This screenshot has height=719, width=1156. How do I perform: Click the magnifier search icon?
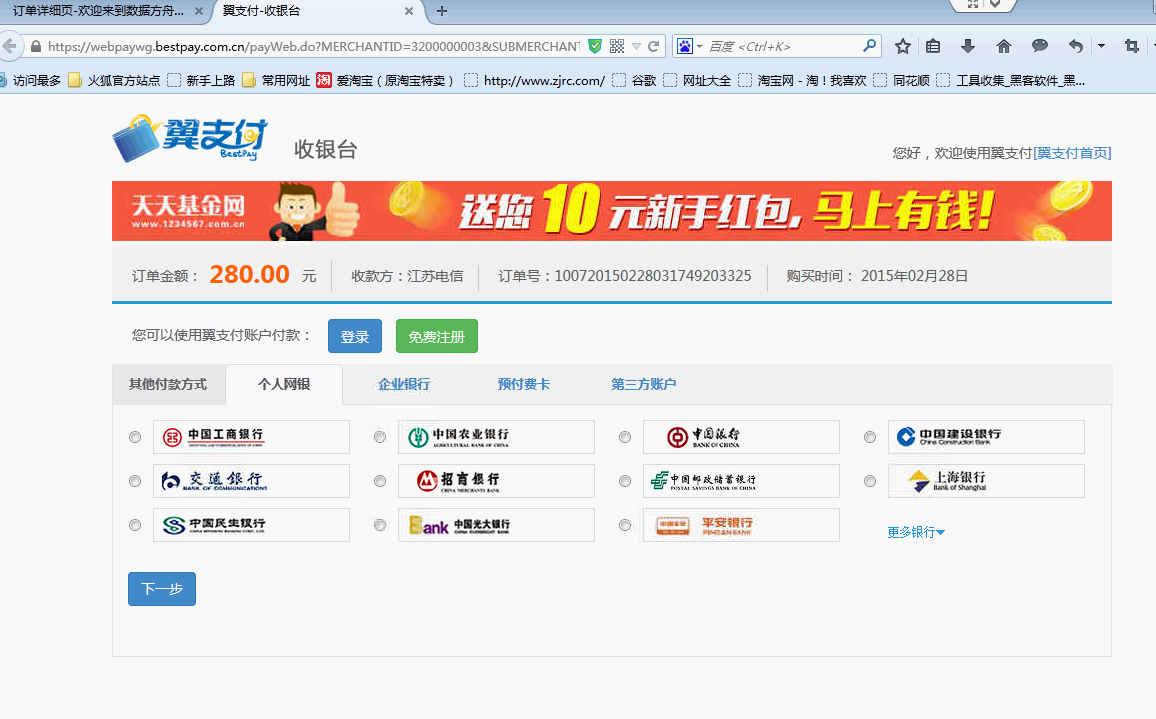[870, 46]
